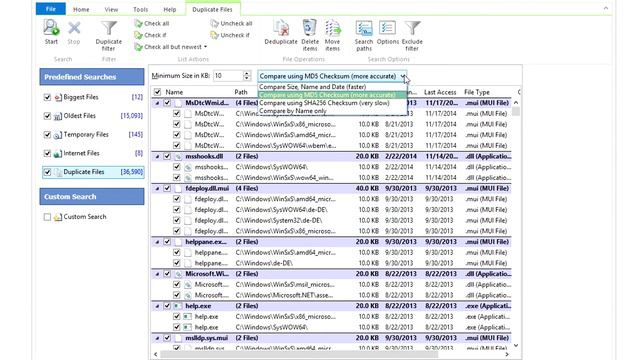The image size is (640, 360).
Task: Start the duplicate file search
Action: tap(51, 32)
